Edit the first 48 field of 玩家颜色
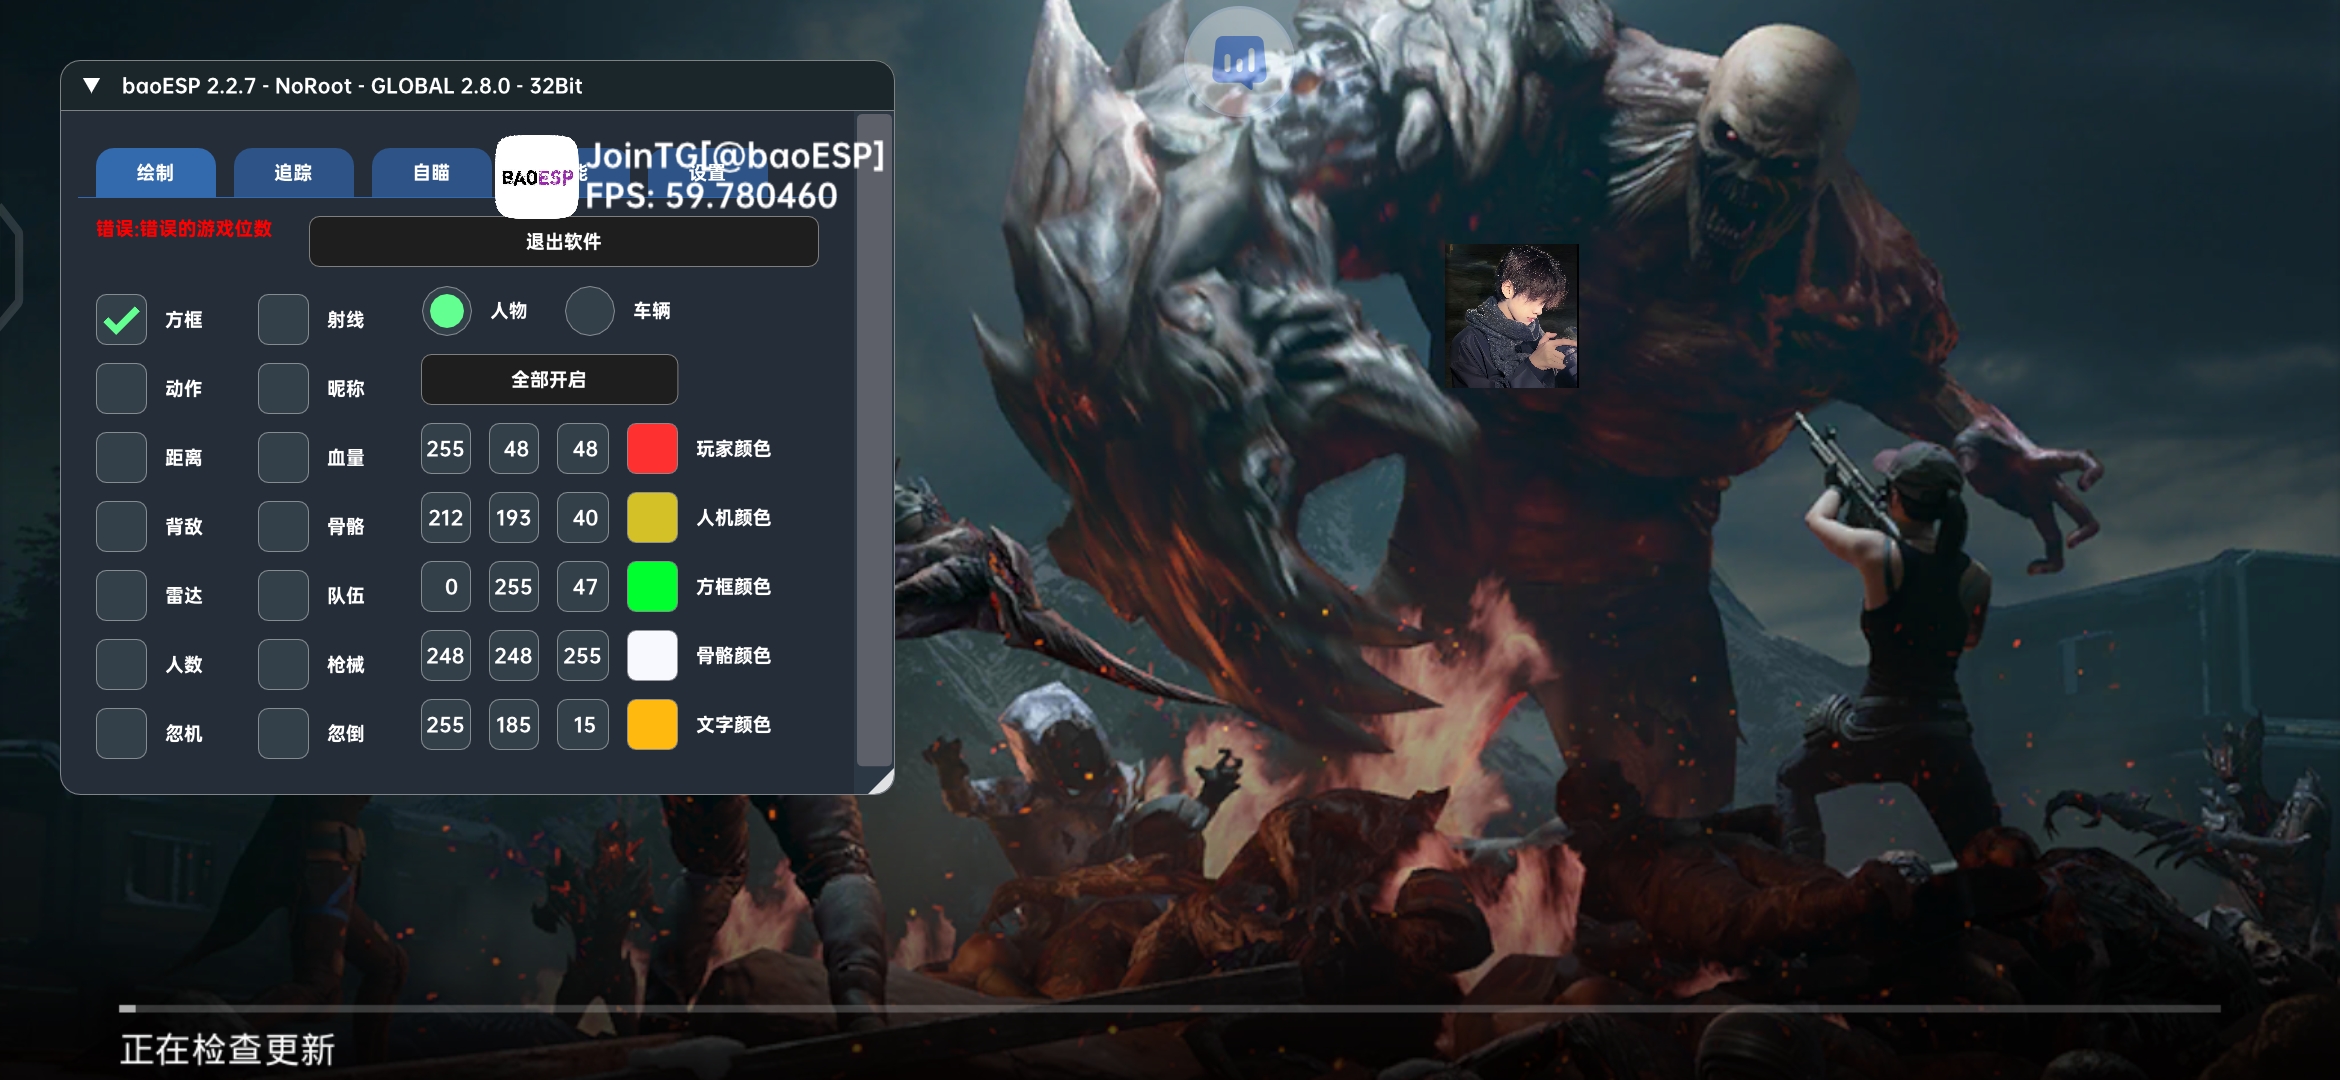 [x=515, y=449]
